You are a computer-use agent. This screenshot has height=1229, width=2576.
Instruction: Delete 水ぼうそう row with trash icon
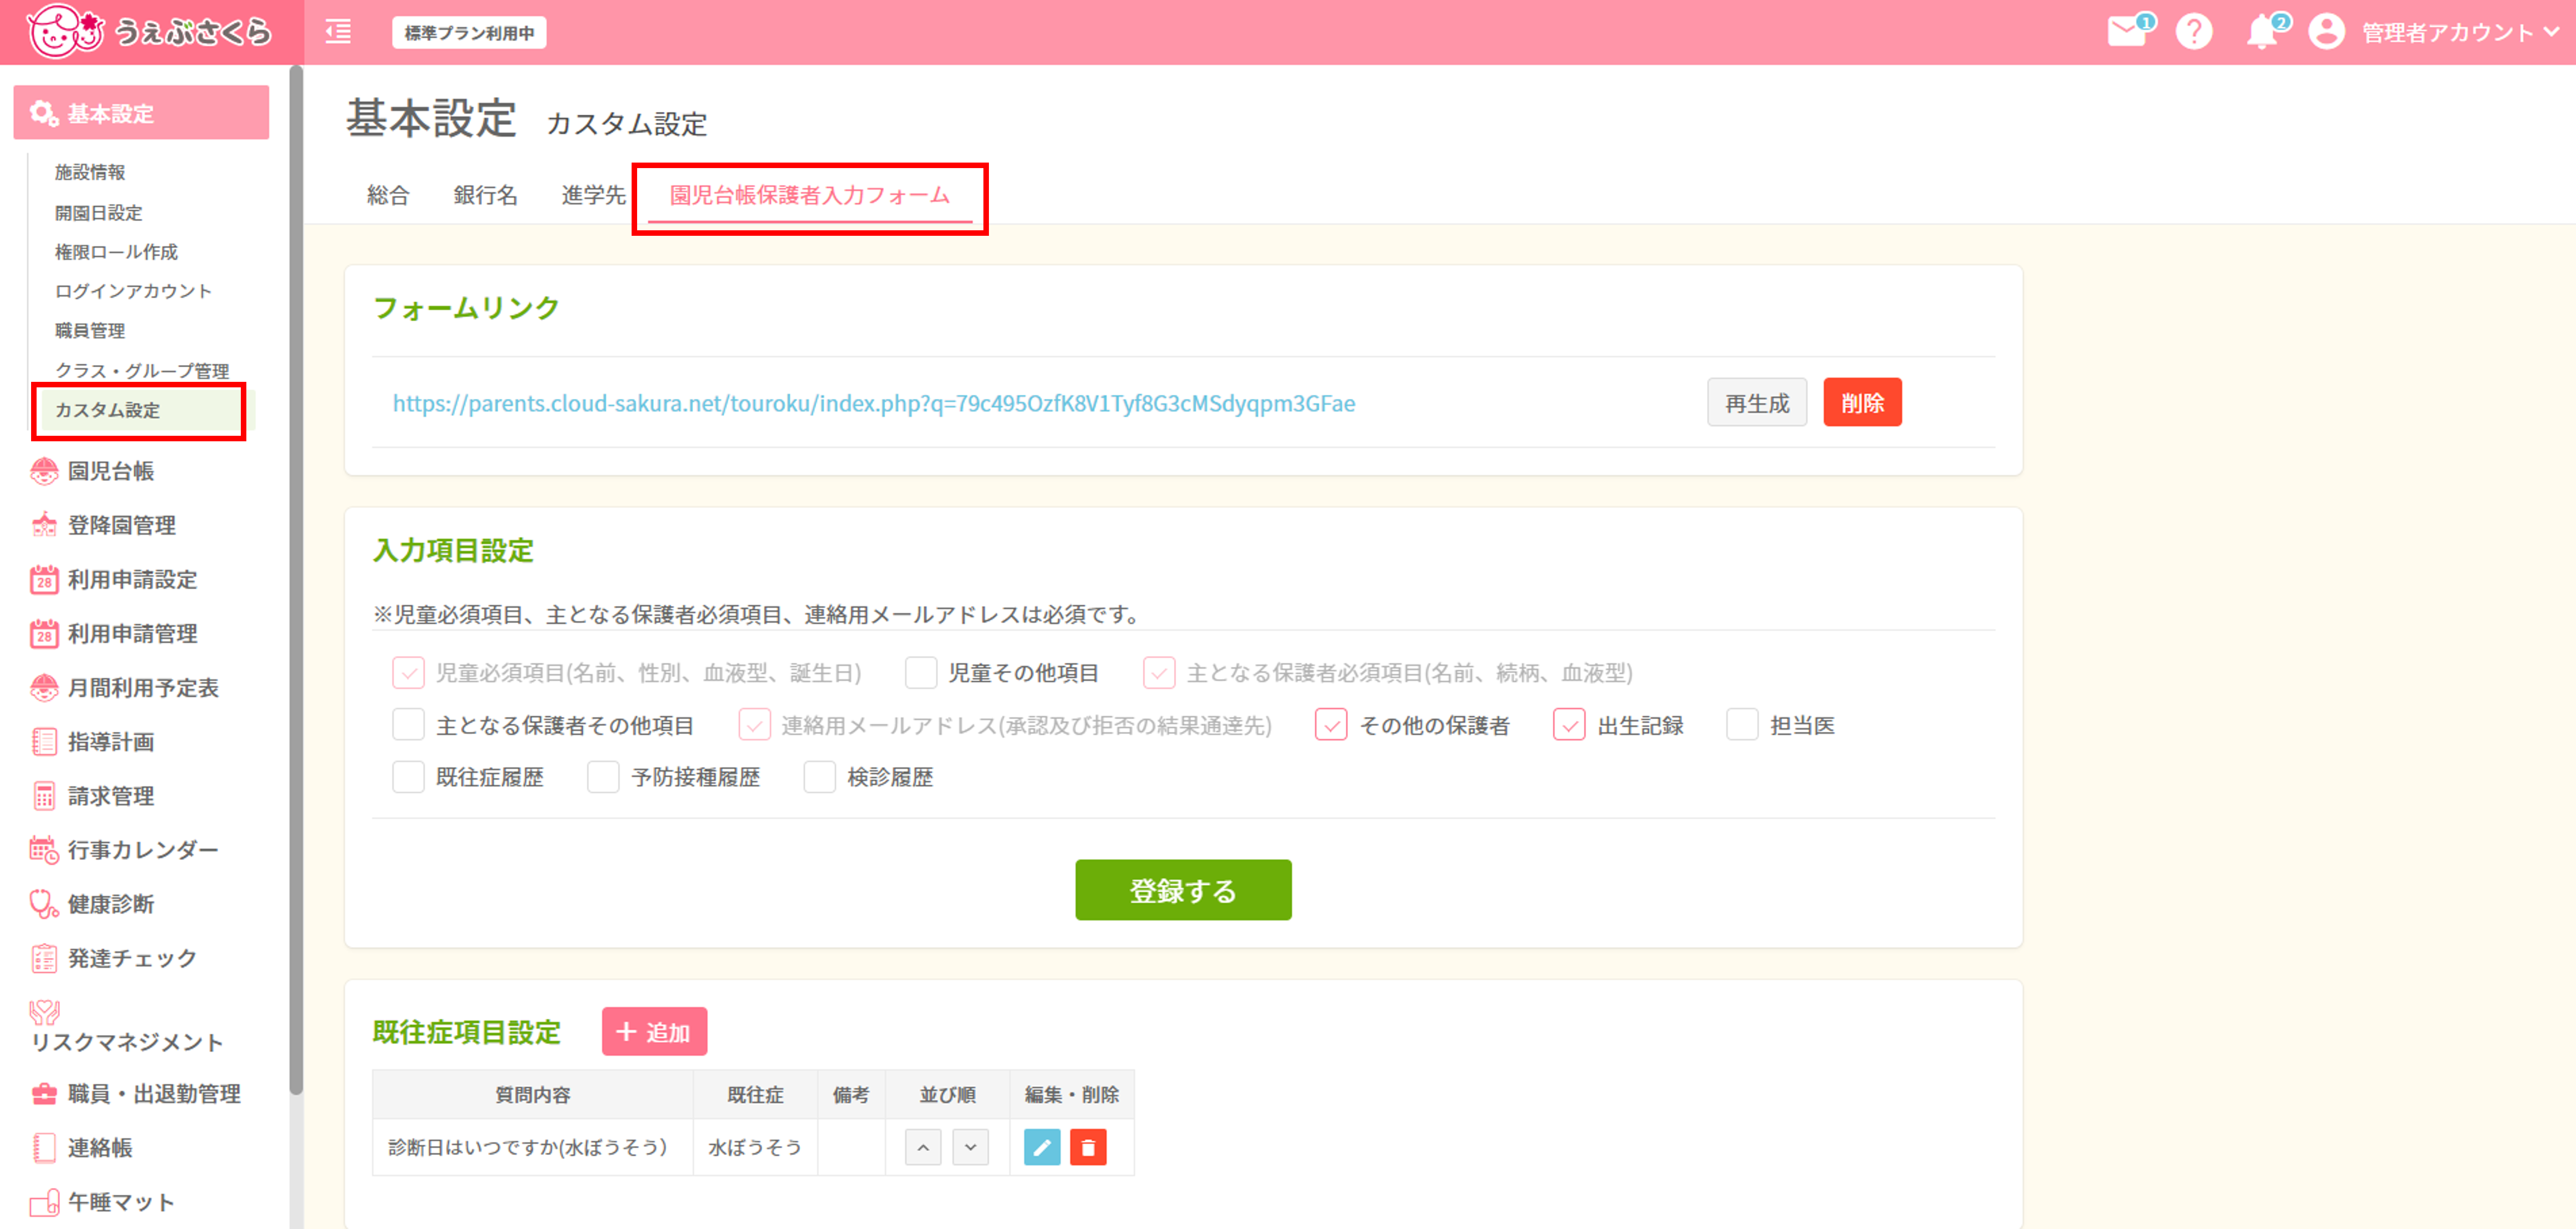(x=1088, y=1147)
